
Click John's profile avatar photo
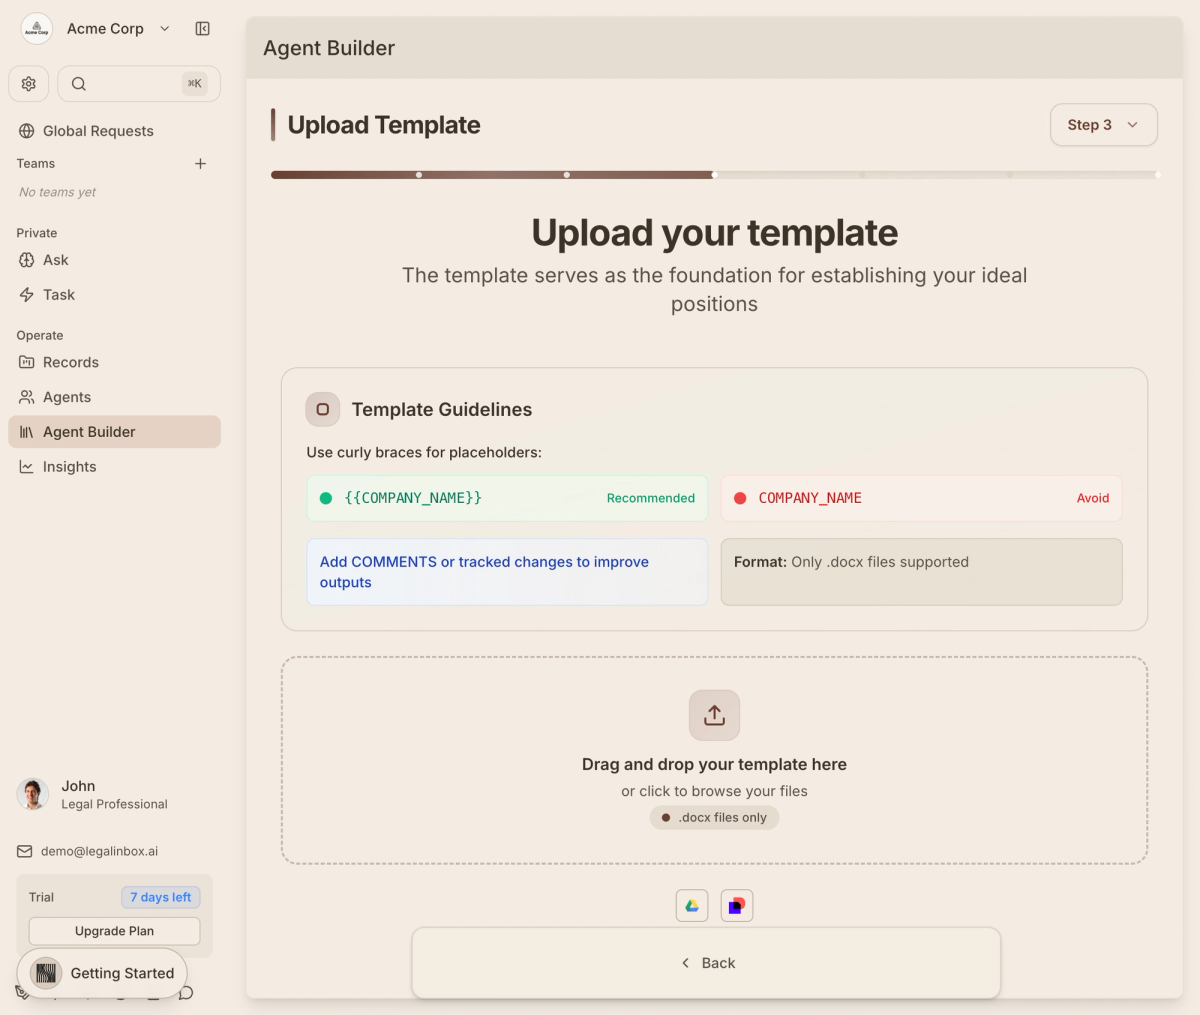(x=33, y=794)
